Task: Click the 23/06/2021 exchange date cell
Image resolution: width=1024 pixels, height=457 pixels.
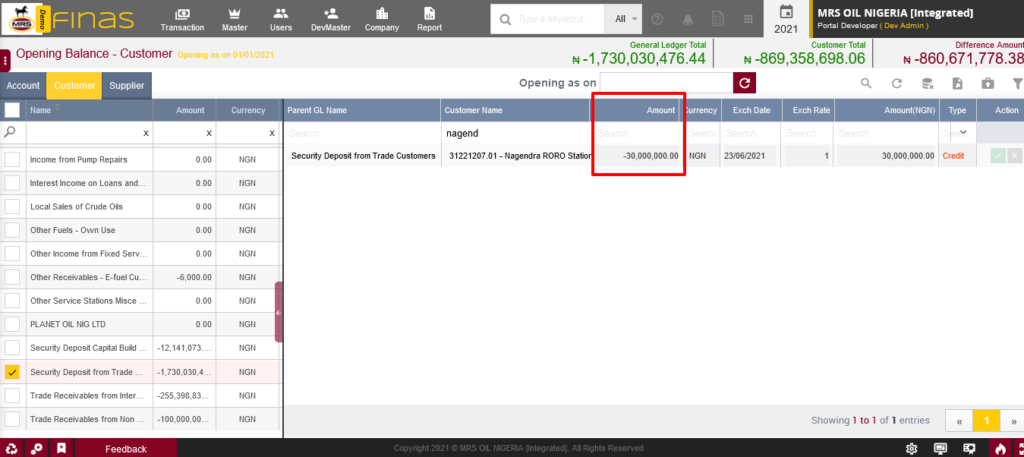Action: [751, 156]
